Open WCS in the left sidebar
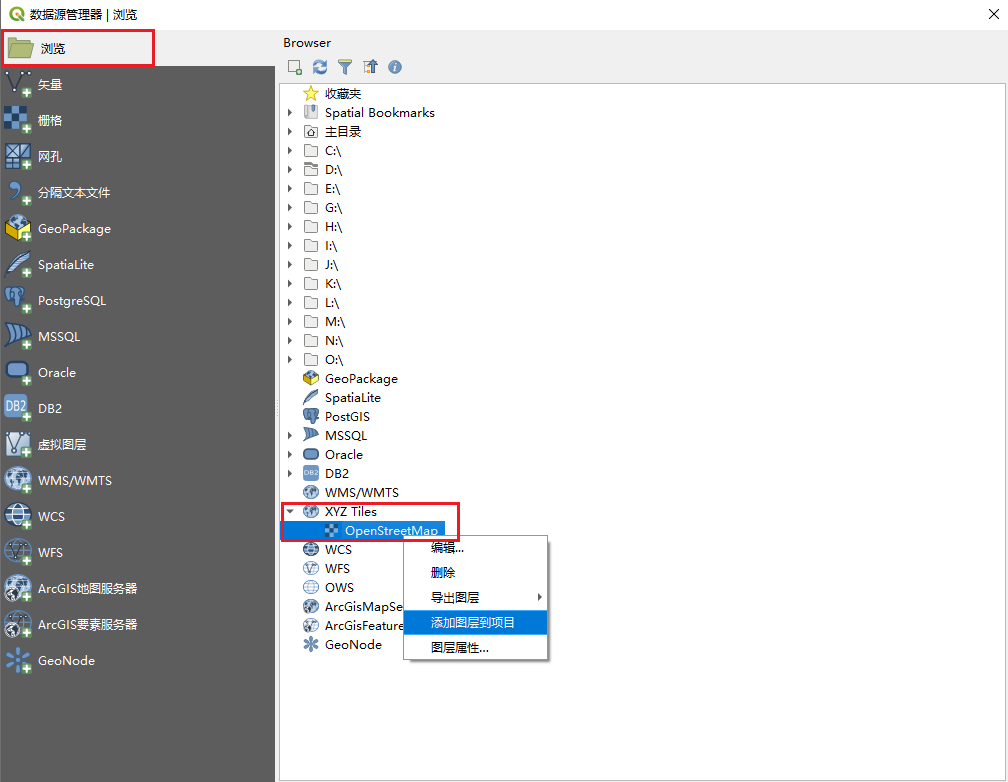Viewport: 1008px width, 782px height. click(x=138, y=516)
